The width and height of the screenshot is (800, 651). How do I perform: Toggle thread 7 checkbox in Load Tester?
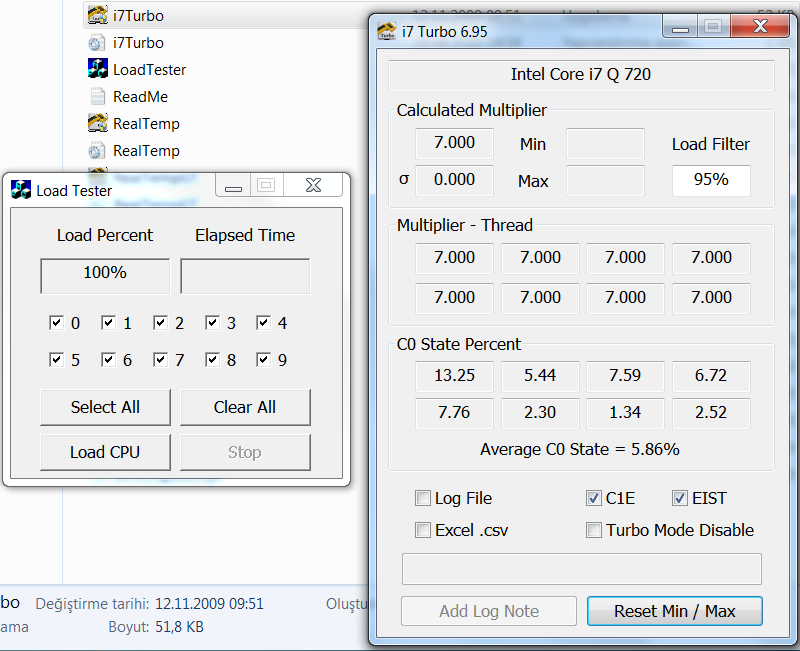pos(160,360)
